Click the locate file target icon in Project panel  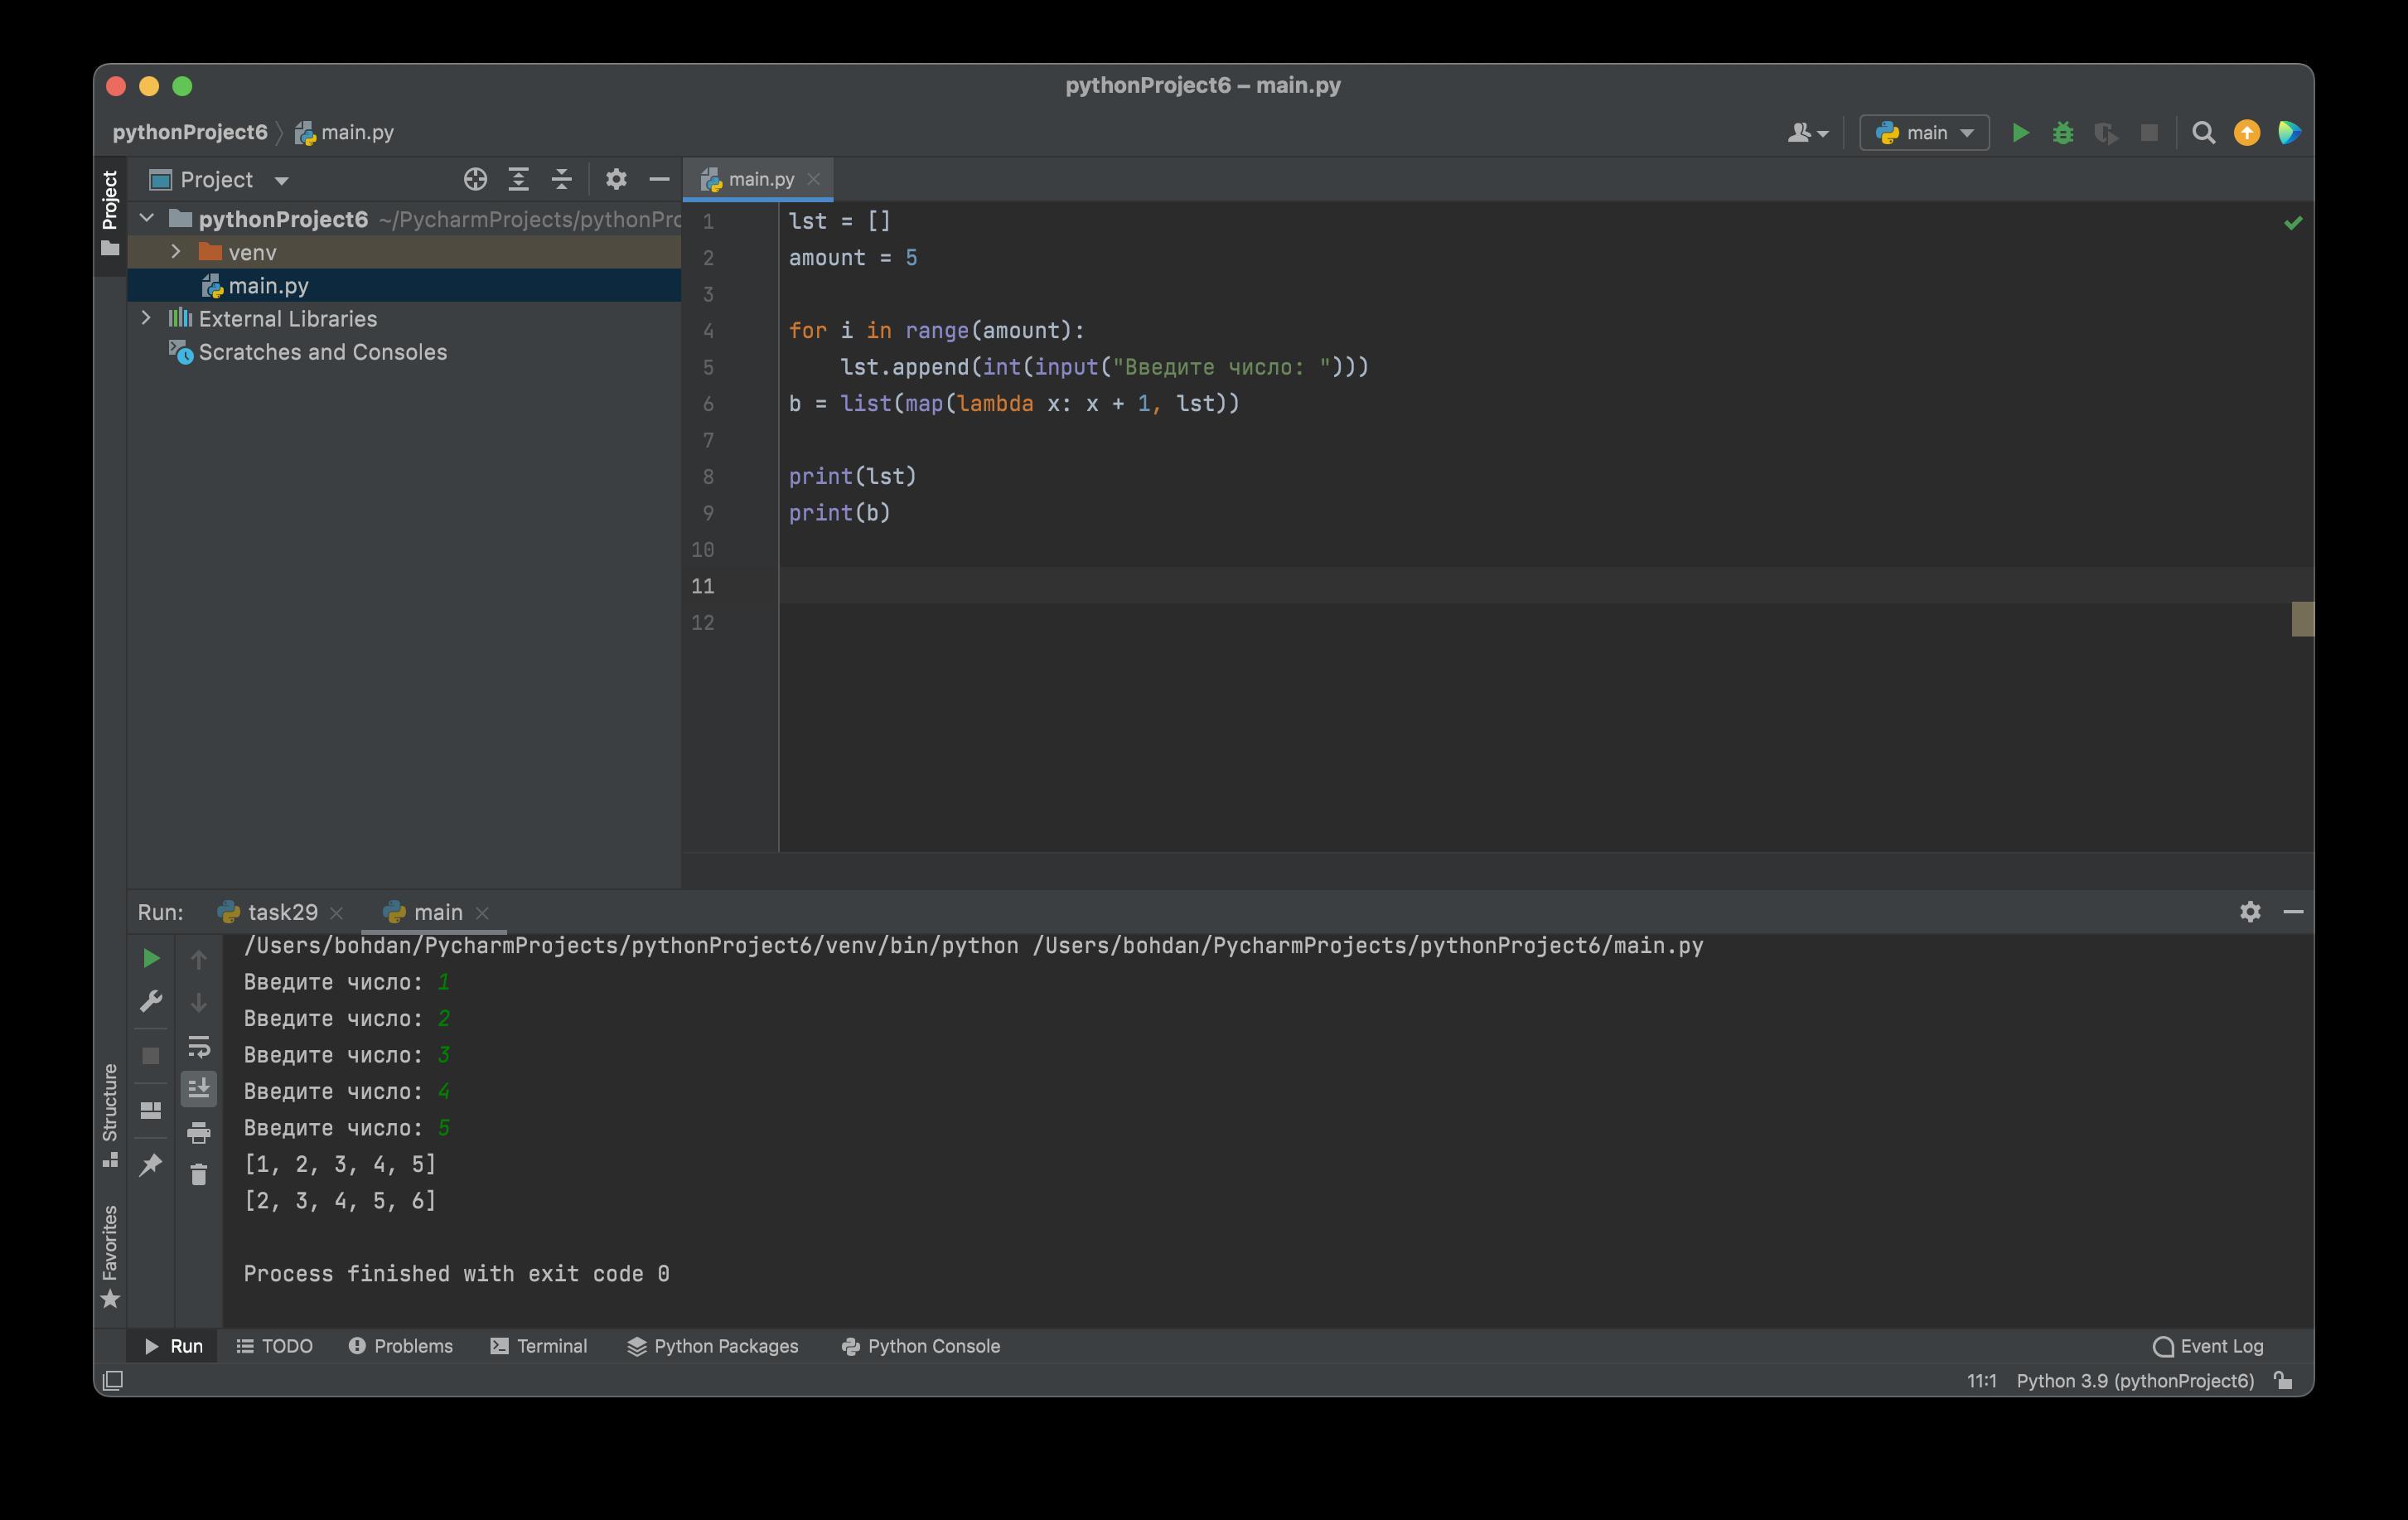coord(475,180)
